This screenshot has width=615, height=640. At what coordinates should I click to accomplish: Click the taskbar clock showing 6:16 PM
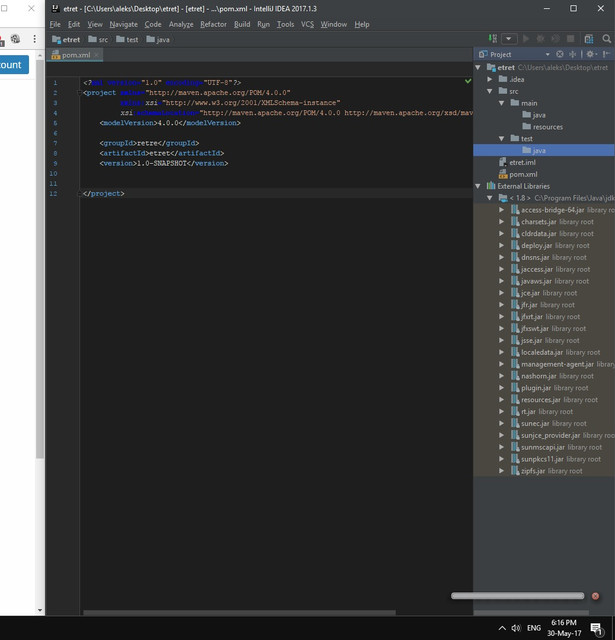[x=564, y=628]
